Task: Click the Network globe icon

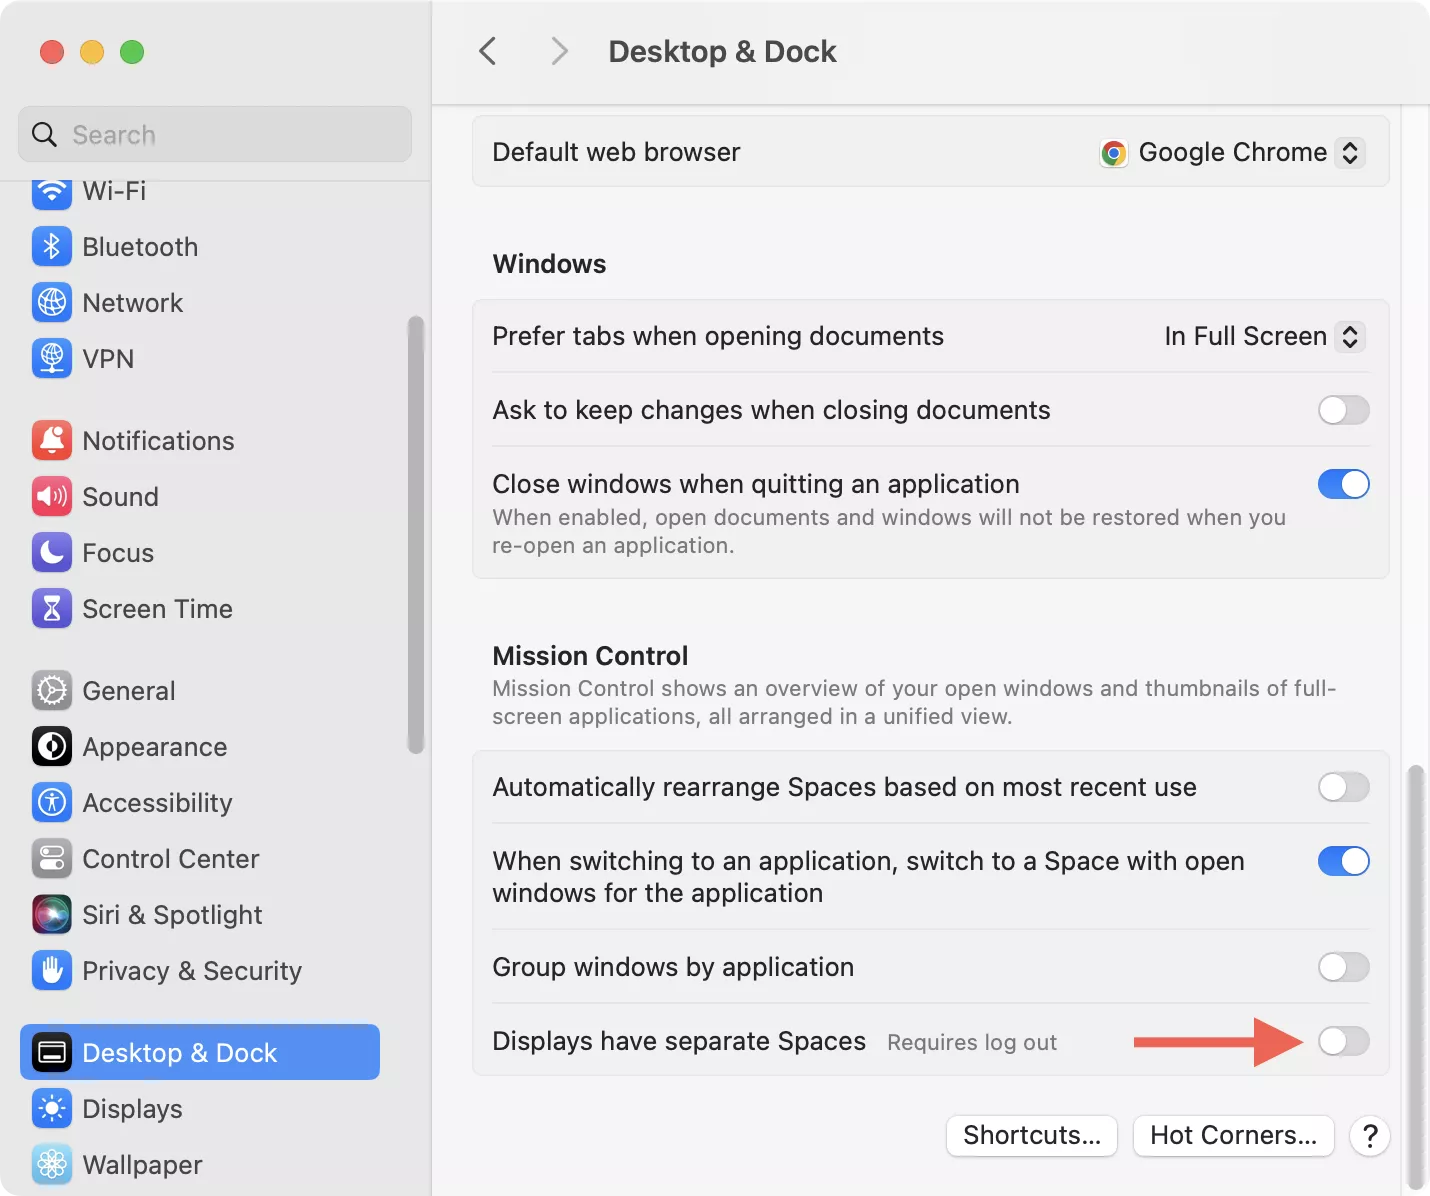Action: tap(52, 302)
